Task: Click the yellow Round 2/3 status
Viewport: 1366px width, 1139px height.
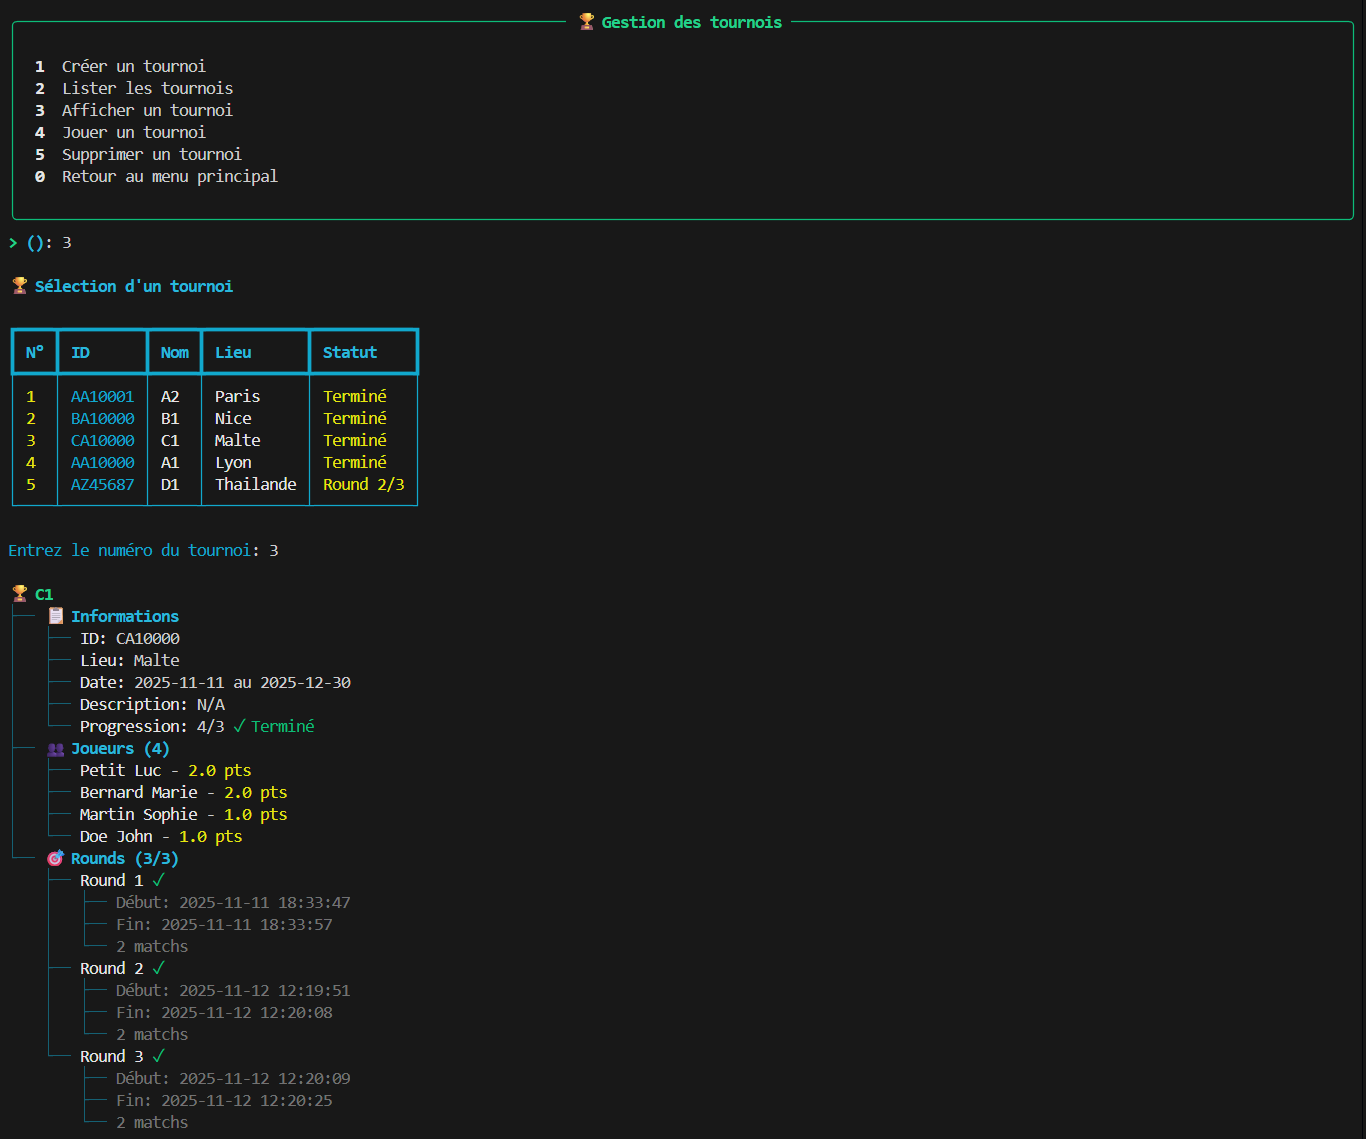Action: click(363, 485)
